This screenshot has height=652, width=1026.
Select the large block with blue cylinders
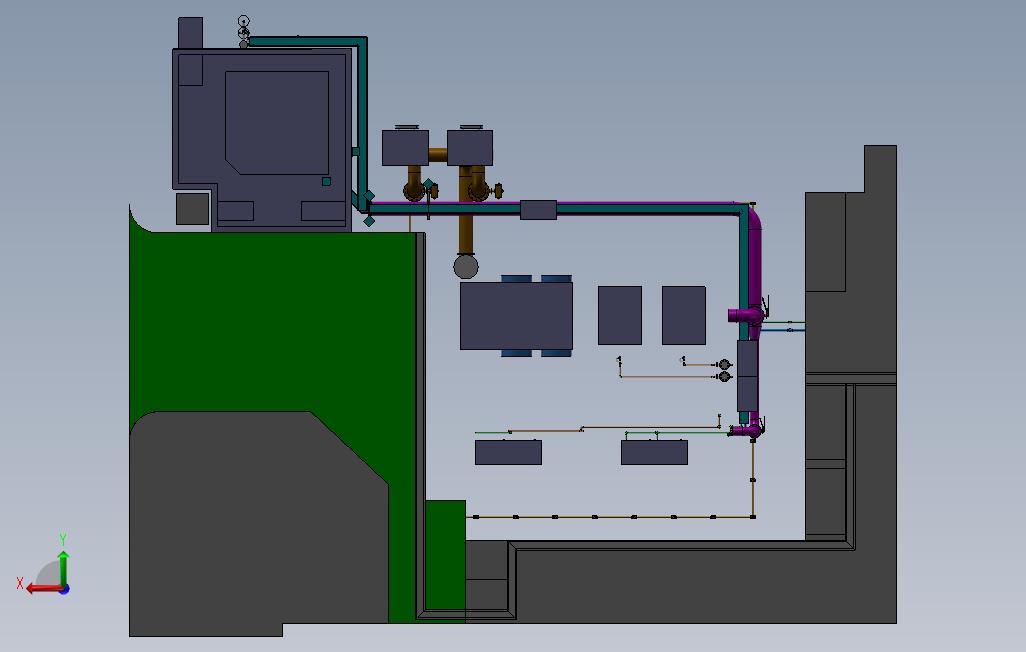pyautogui.click(x=516, y=316)
